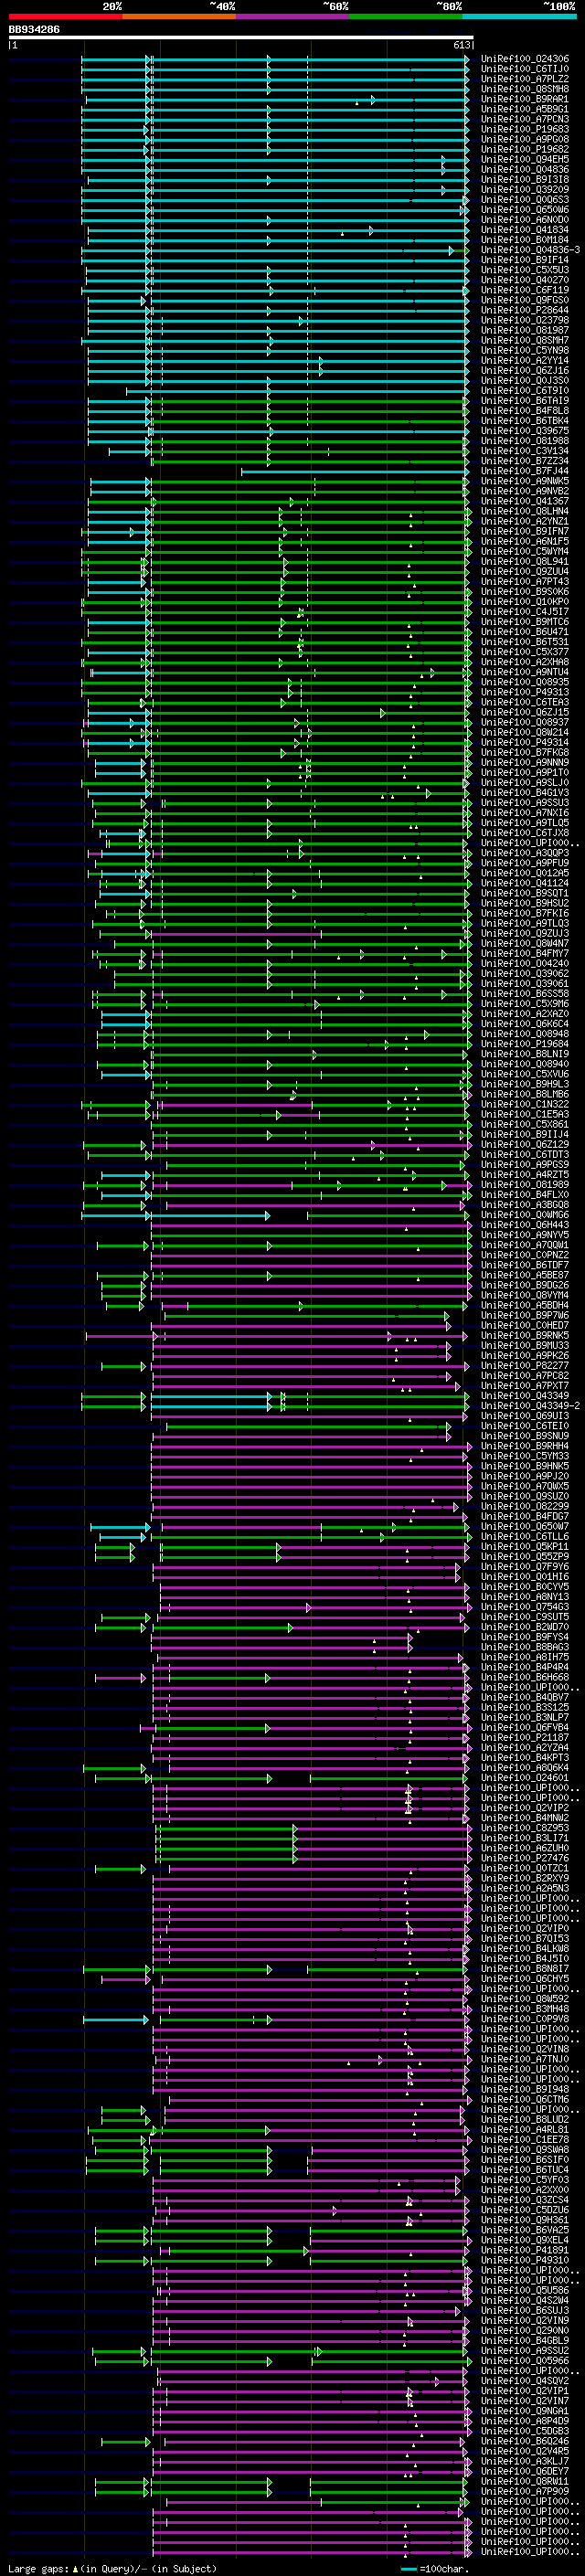
Task: Select the cyan ~100% identity color segment
Action: click(x=520, y=16)
